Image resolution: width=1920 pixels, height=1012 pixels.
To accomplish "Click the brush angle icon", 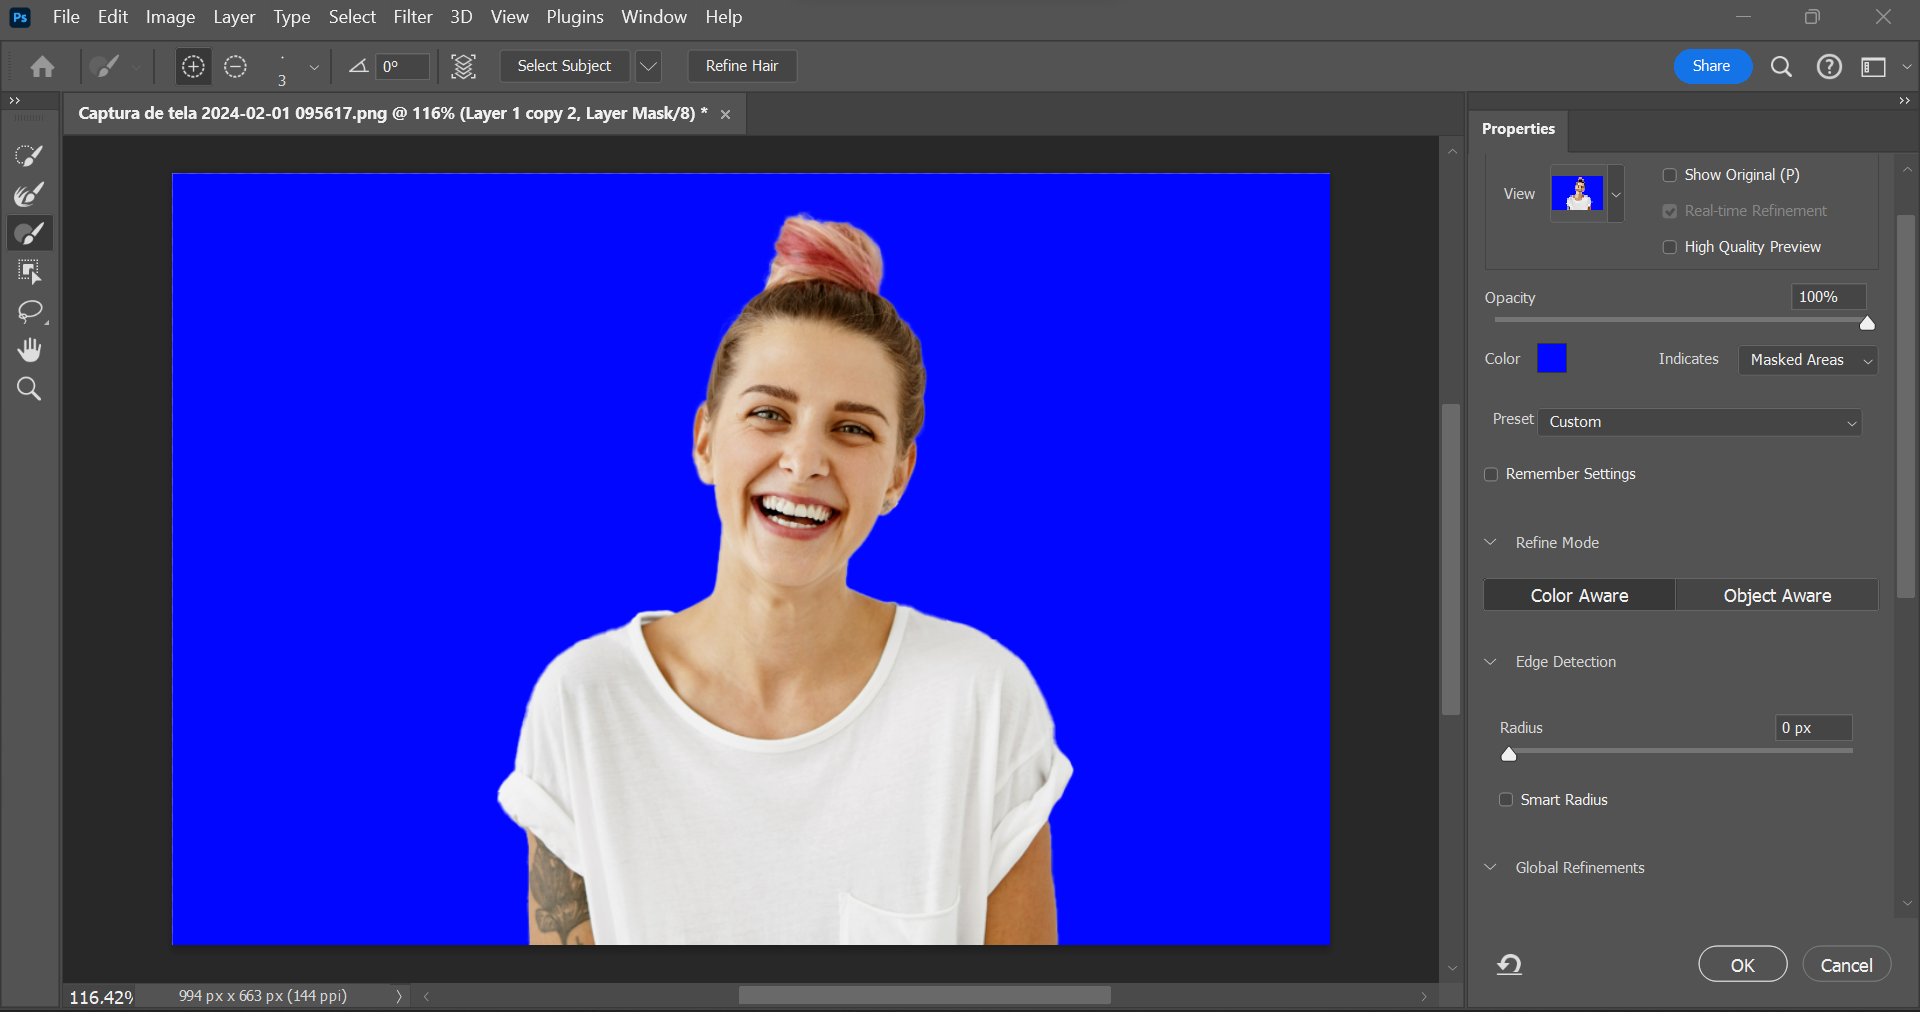I will pyautogui.click(x=358, y=66).
